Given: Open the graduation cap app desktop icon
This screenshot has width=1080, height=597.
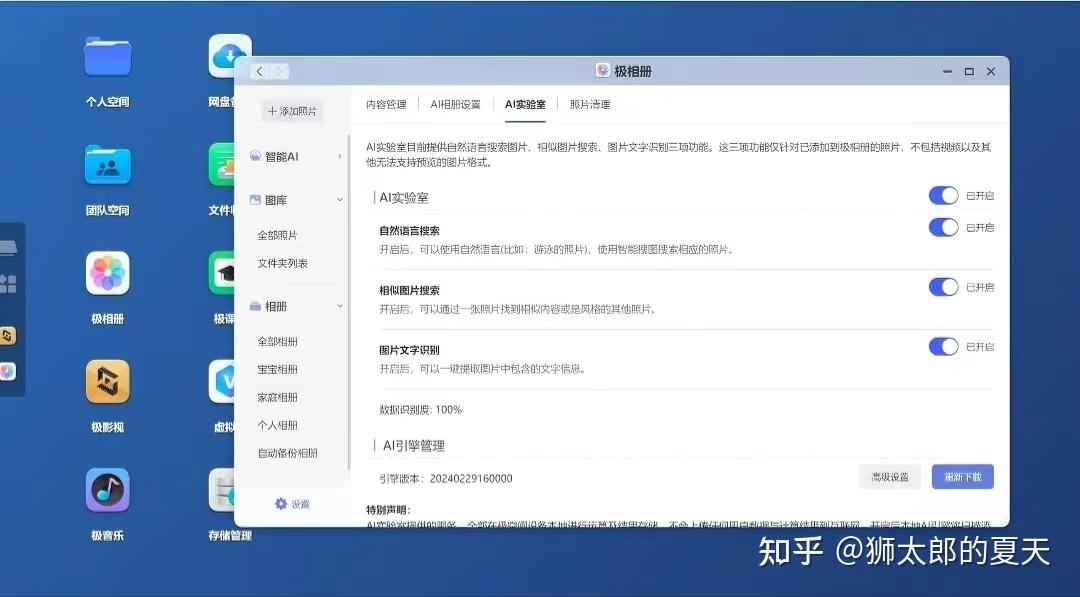Looking at the screenshot, I should [222, 273].
